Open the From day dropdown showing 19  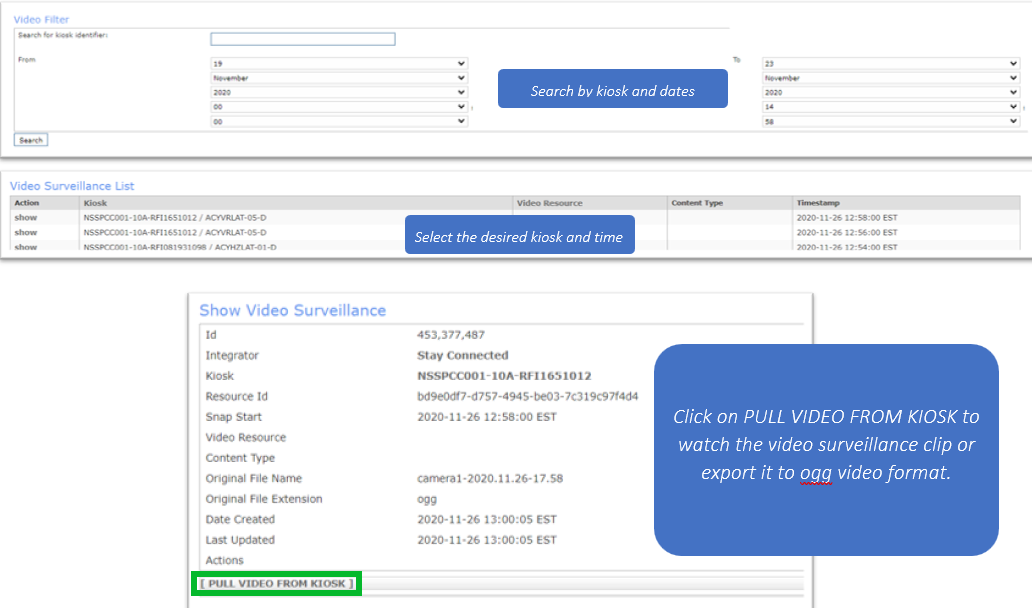[x=338, y=63]
